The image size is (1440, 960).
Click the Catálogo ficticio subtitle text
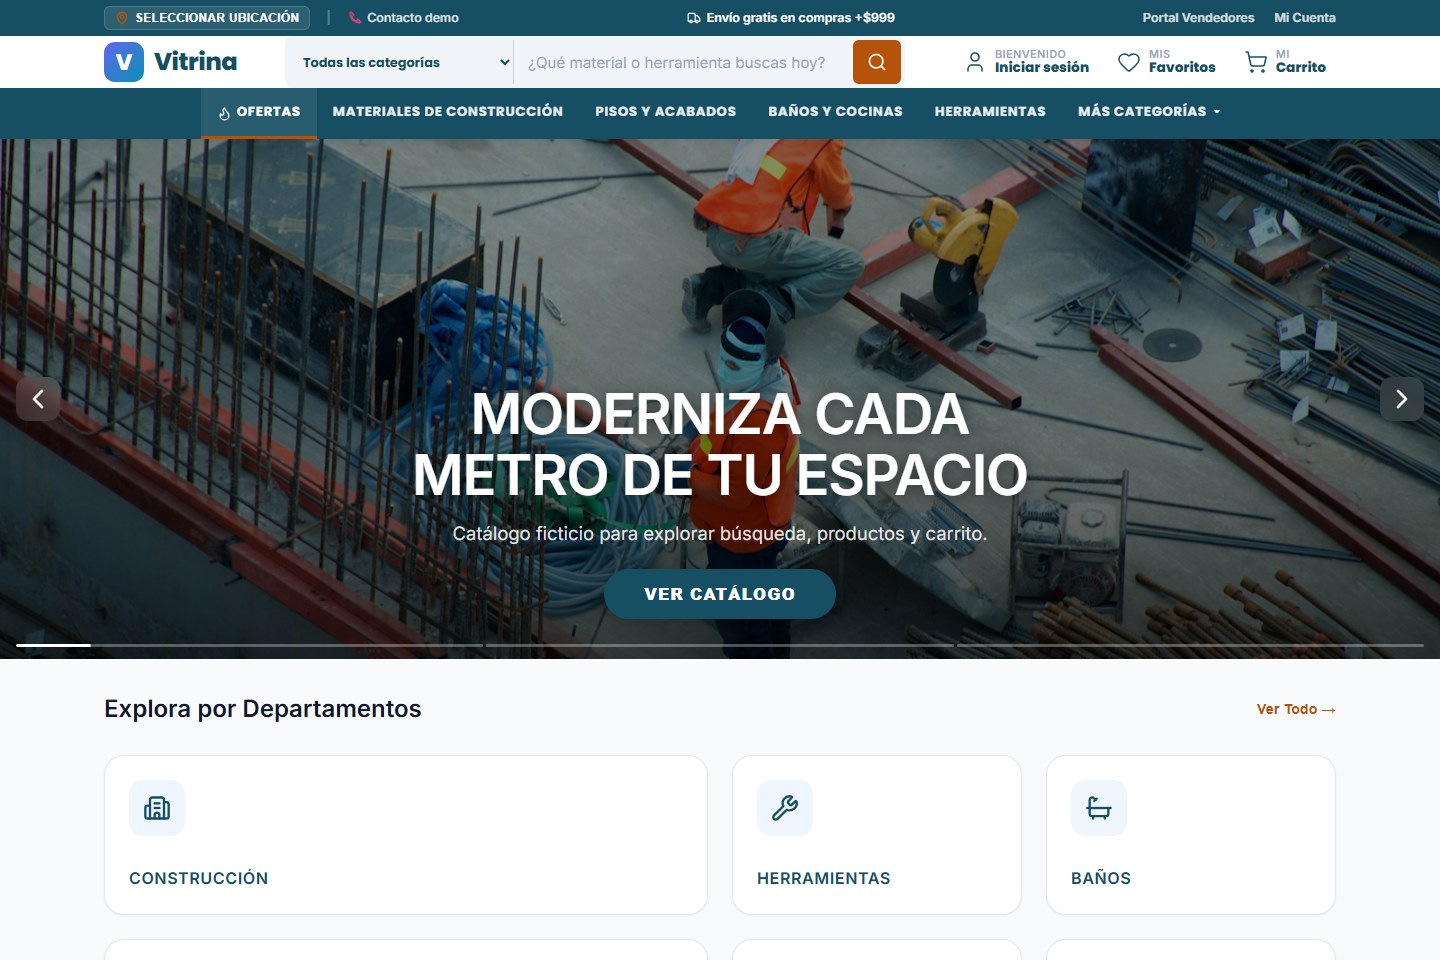(720, 534)
